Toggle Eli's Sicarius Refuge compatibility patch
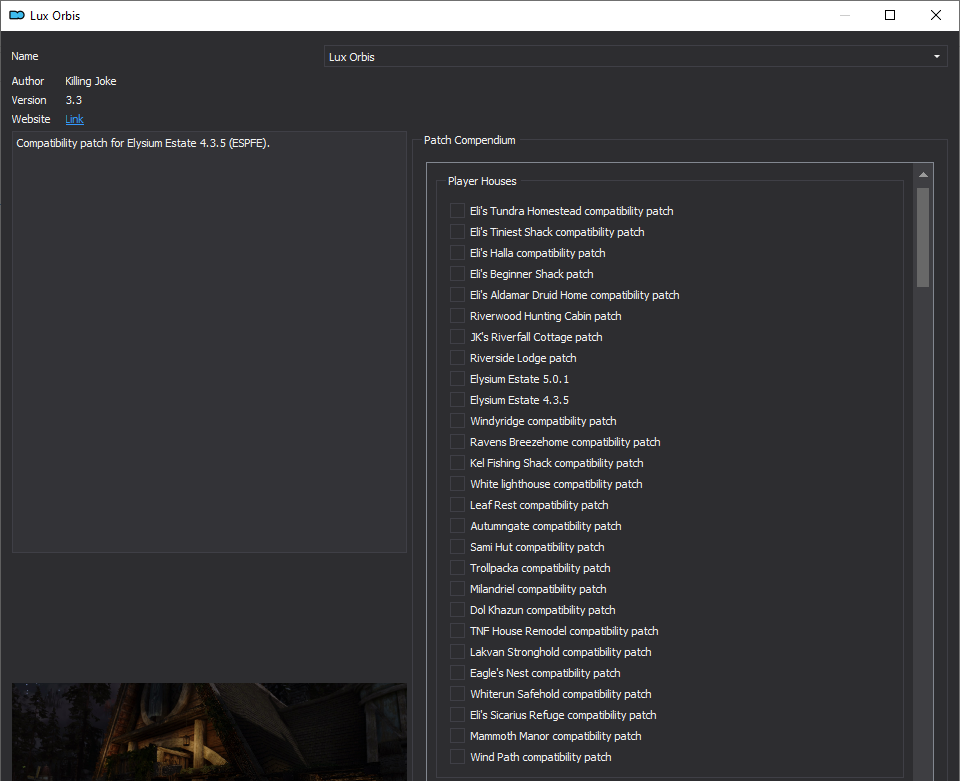Screen dimensions: 960x781 [x=457, y=715]
